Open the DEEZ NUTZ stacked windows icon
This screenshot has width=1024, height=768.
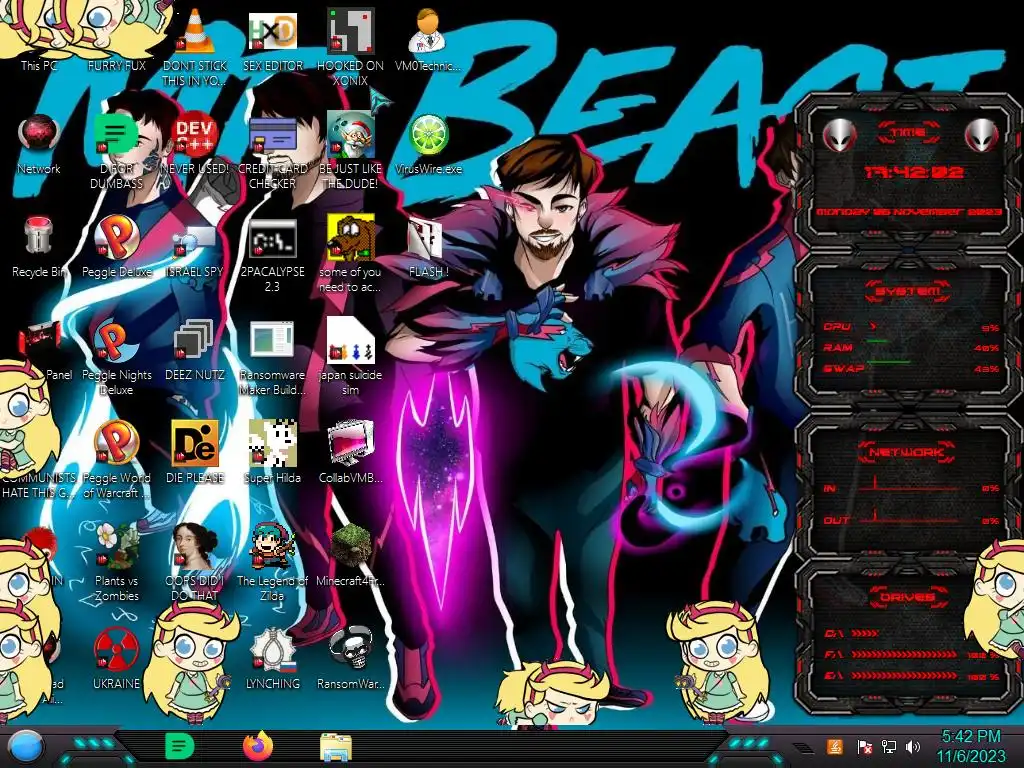point(195,340)
